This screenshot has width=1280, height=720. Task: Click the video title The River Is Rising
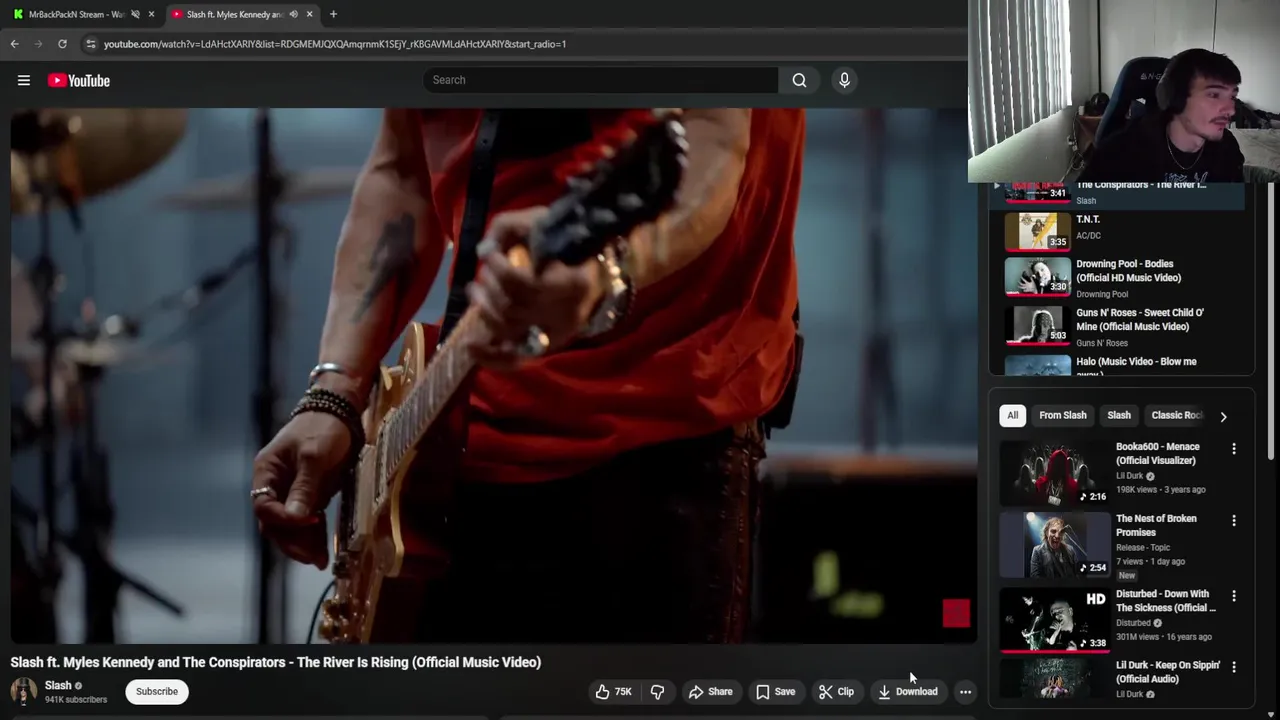pyautogui.click(x=275, y=662)
